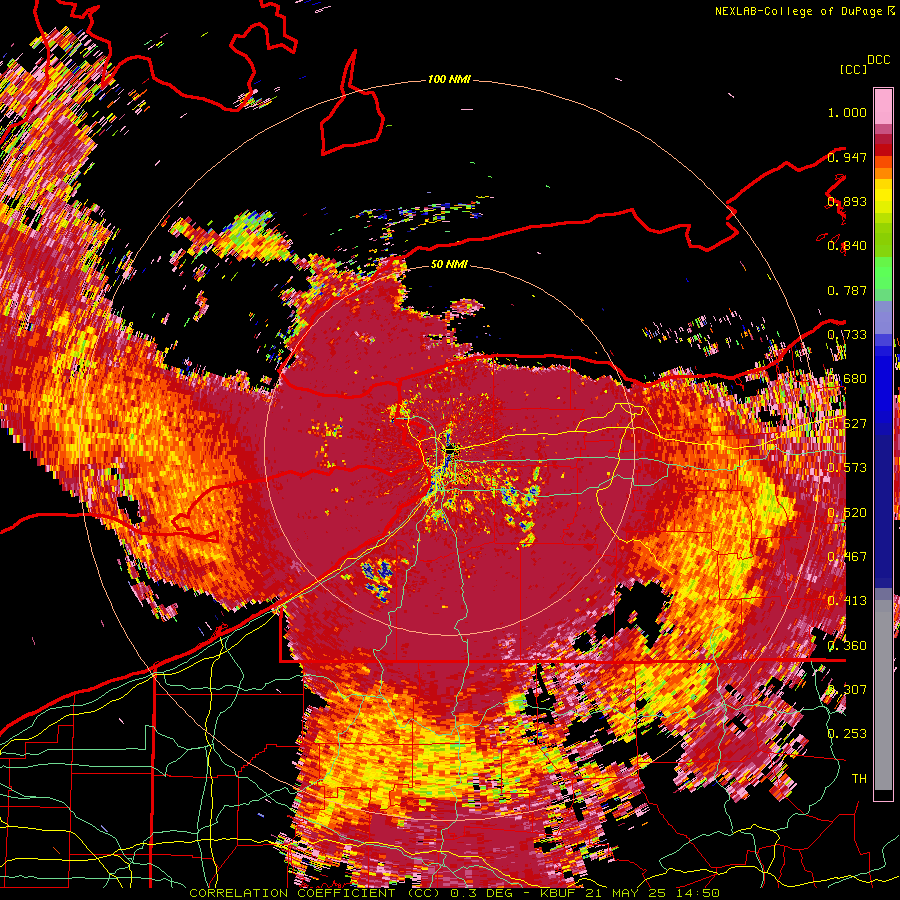This screenshot has width=900, height=900.
Task: Pick the yellow legend color band
Action: coord(883,196)
